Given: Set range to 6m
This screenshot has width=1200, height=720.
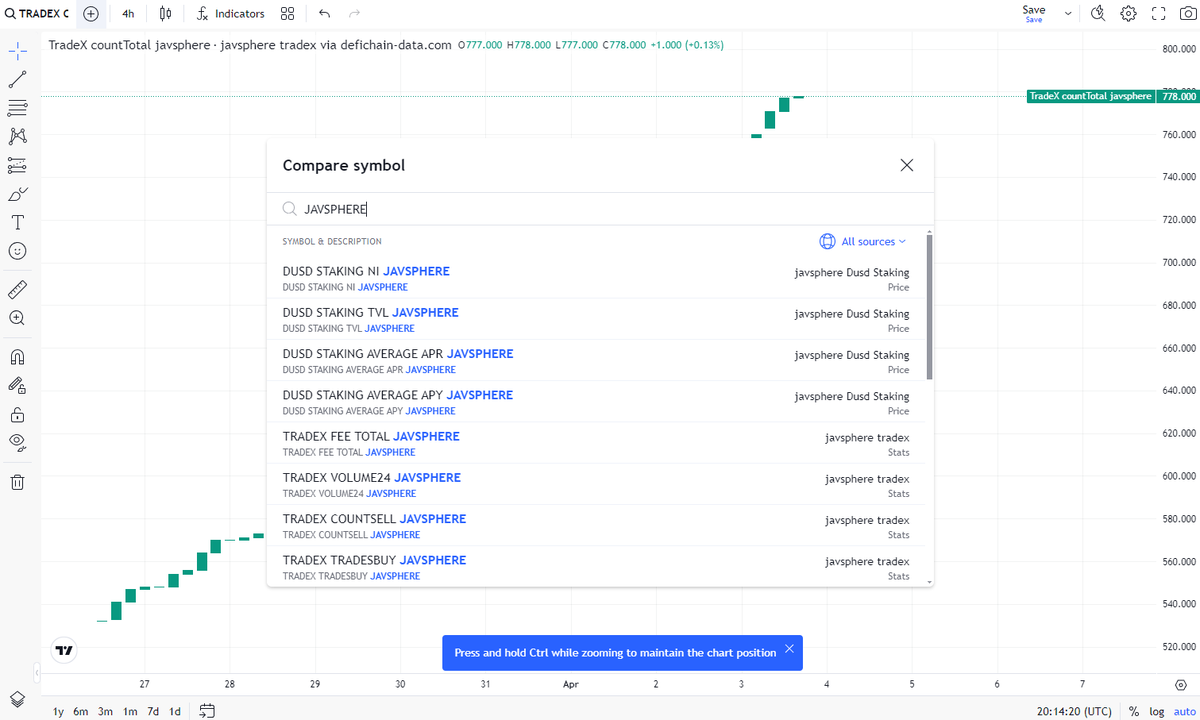Looking at the screenshot, I should pos(82,711).
